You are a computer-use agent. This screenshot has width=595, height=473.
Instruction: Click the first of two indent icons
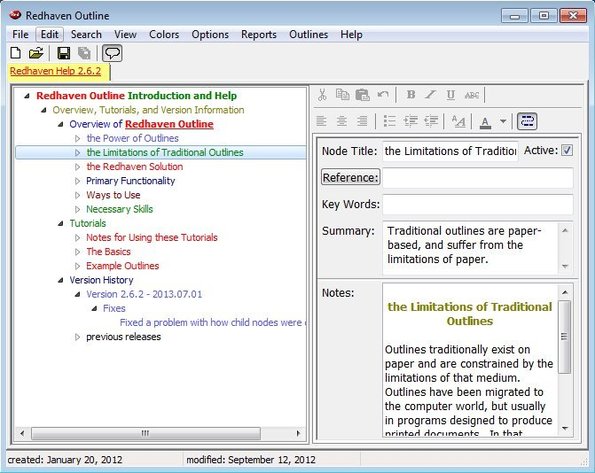point(411,121)
